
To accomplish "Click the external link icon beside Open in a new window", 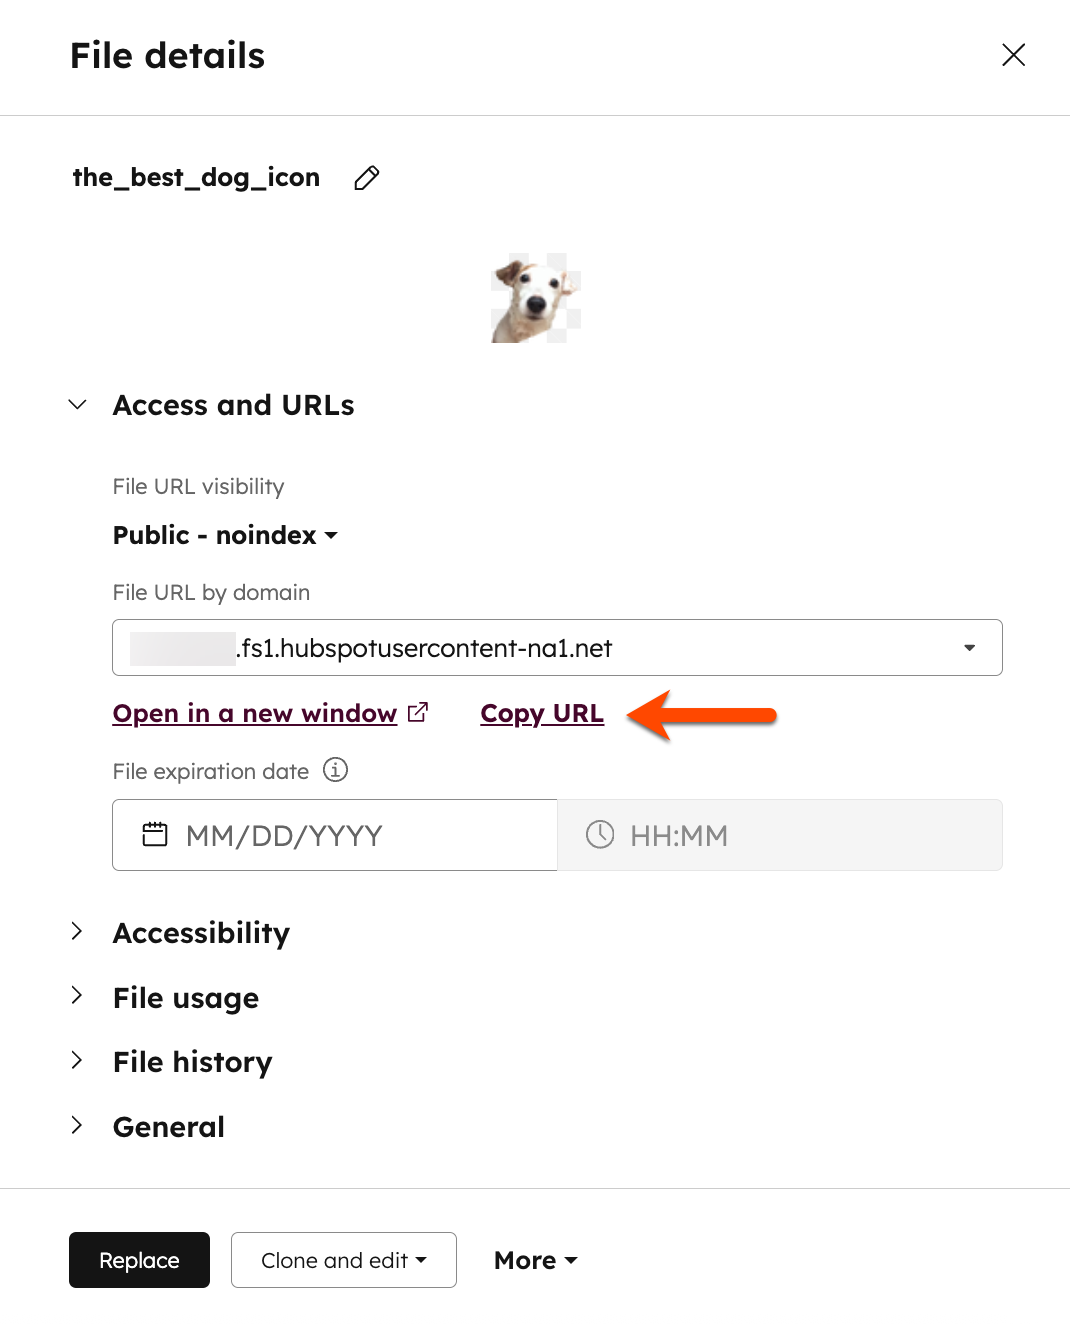I will coord(418,711).
